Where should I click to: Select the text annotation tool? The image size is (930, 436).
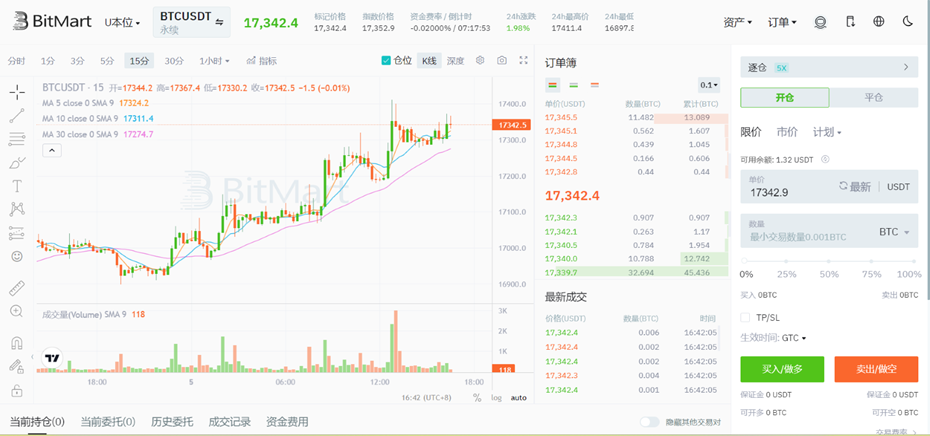17,186
